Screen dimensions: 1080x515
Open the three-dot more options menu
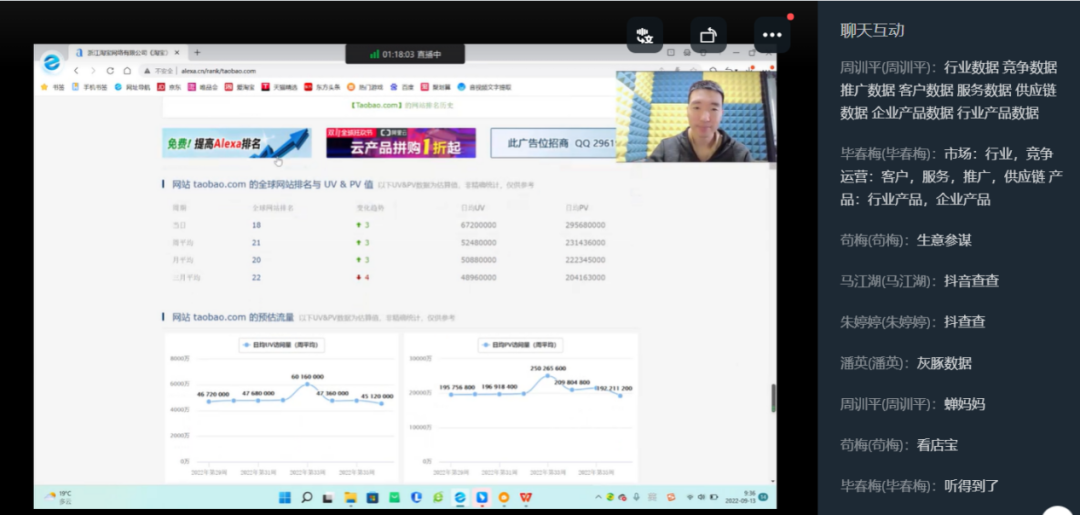tap(771, 35)
